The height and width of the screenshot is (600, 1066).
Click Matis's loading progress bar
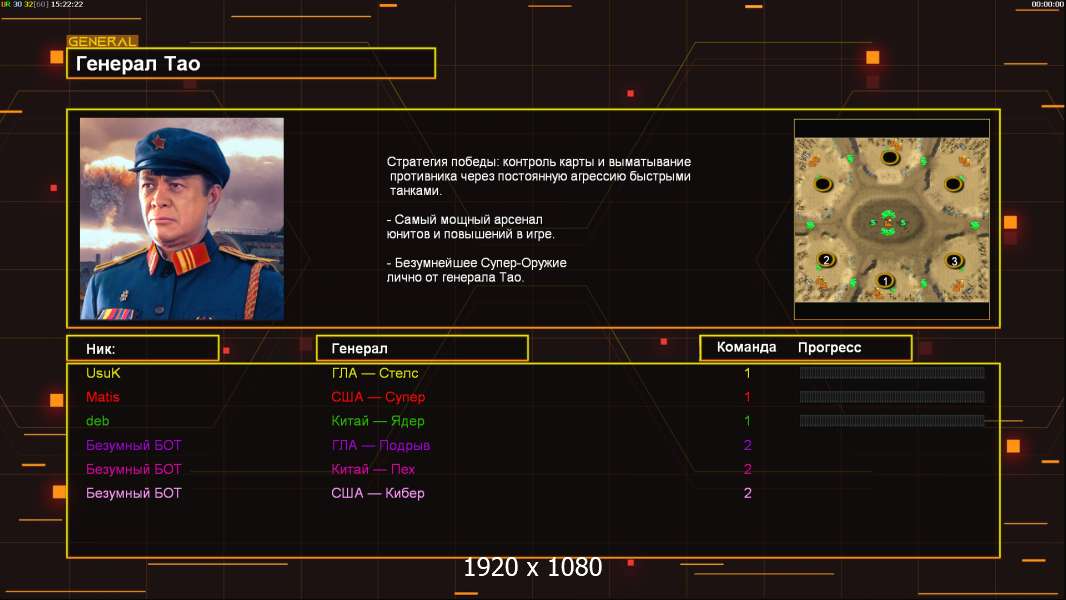892,397
